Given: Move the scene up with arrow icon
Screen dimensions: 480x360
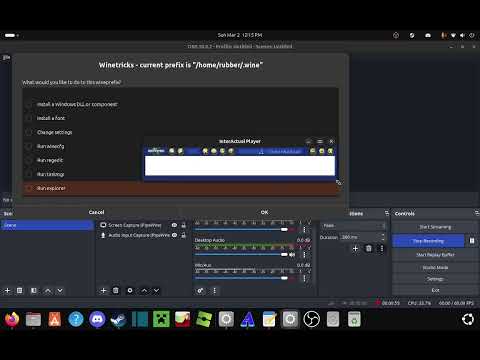Looking at the screenshot, I should [x=48, y=291].
